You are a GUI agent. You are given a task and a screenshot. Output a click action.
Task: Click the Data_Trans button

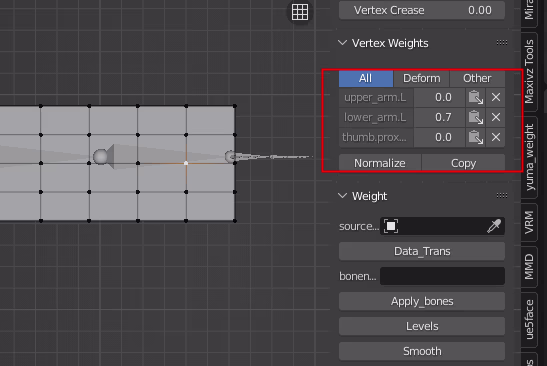[422, 251]
